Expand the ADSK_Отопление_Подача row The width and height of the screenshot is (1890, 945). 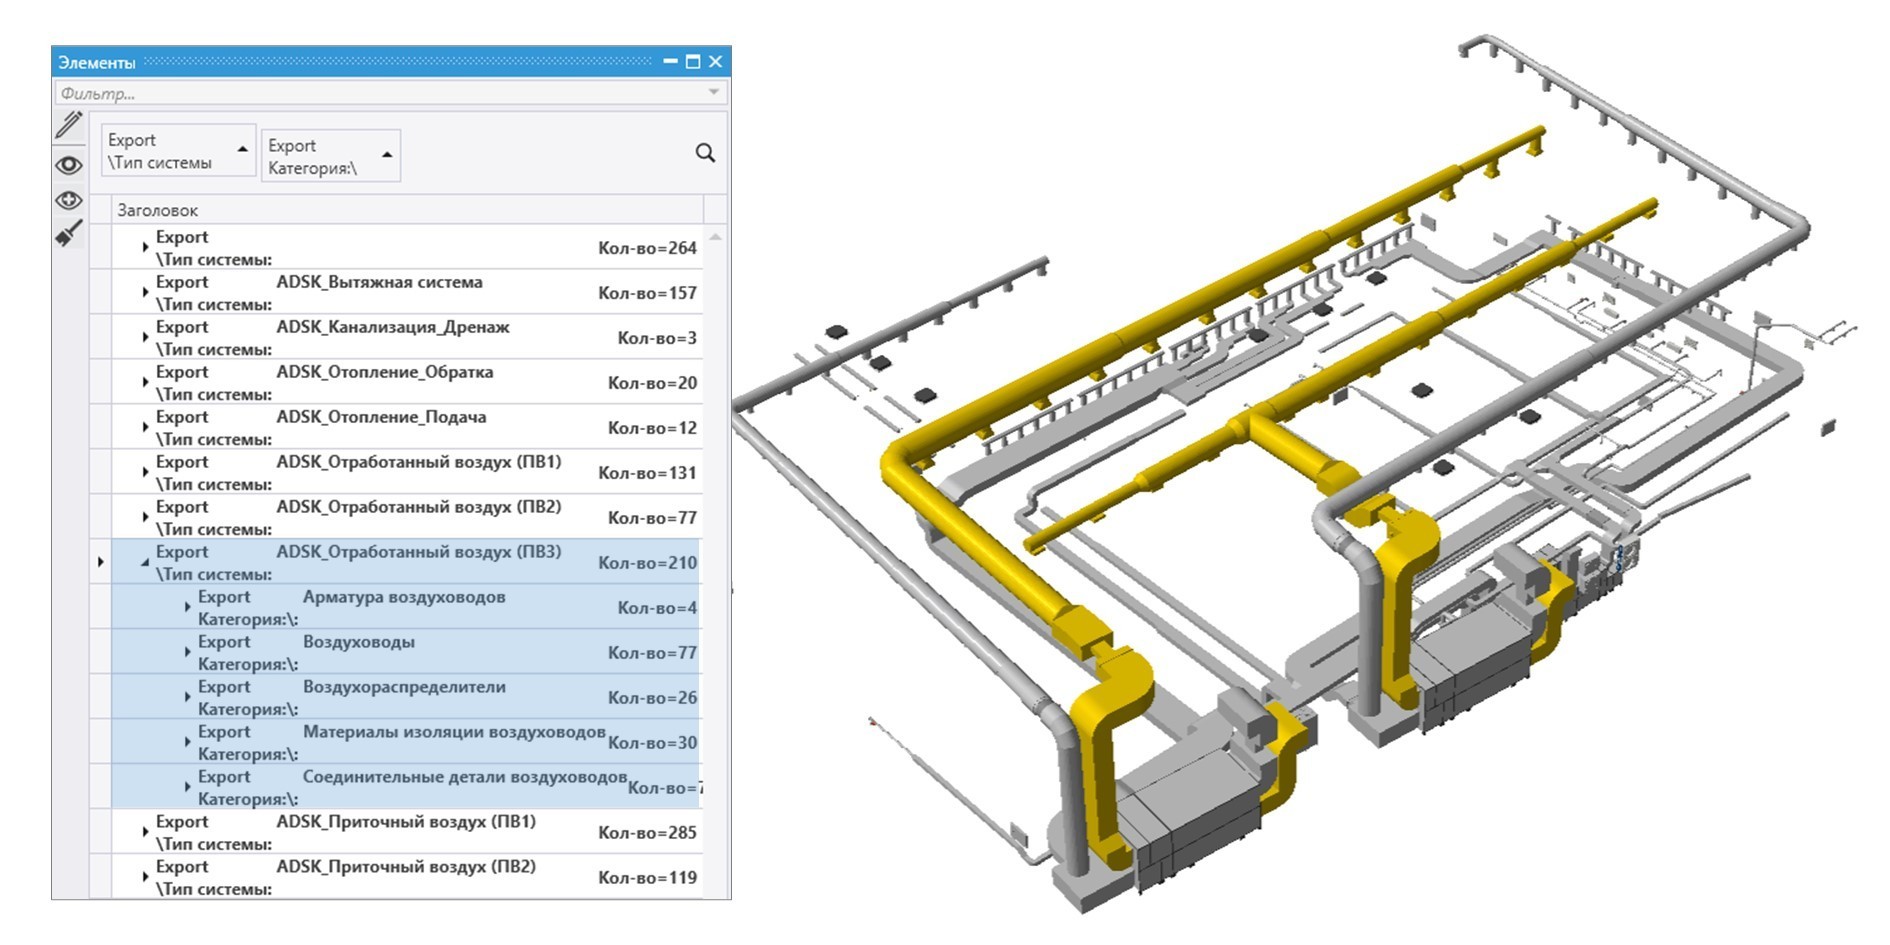tap(145, 427)
